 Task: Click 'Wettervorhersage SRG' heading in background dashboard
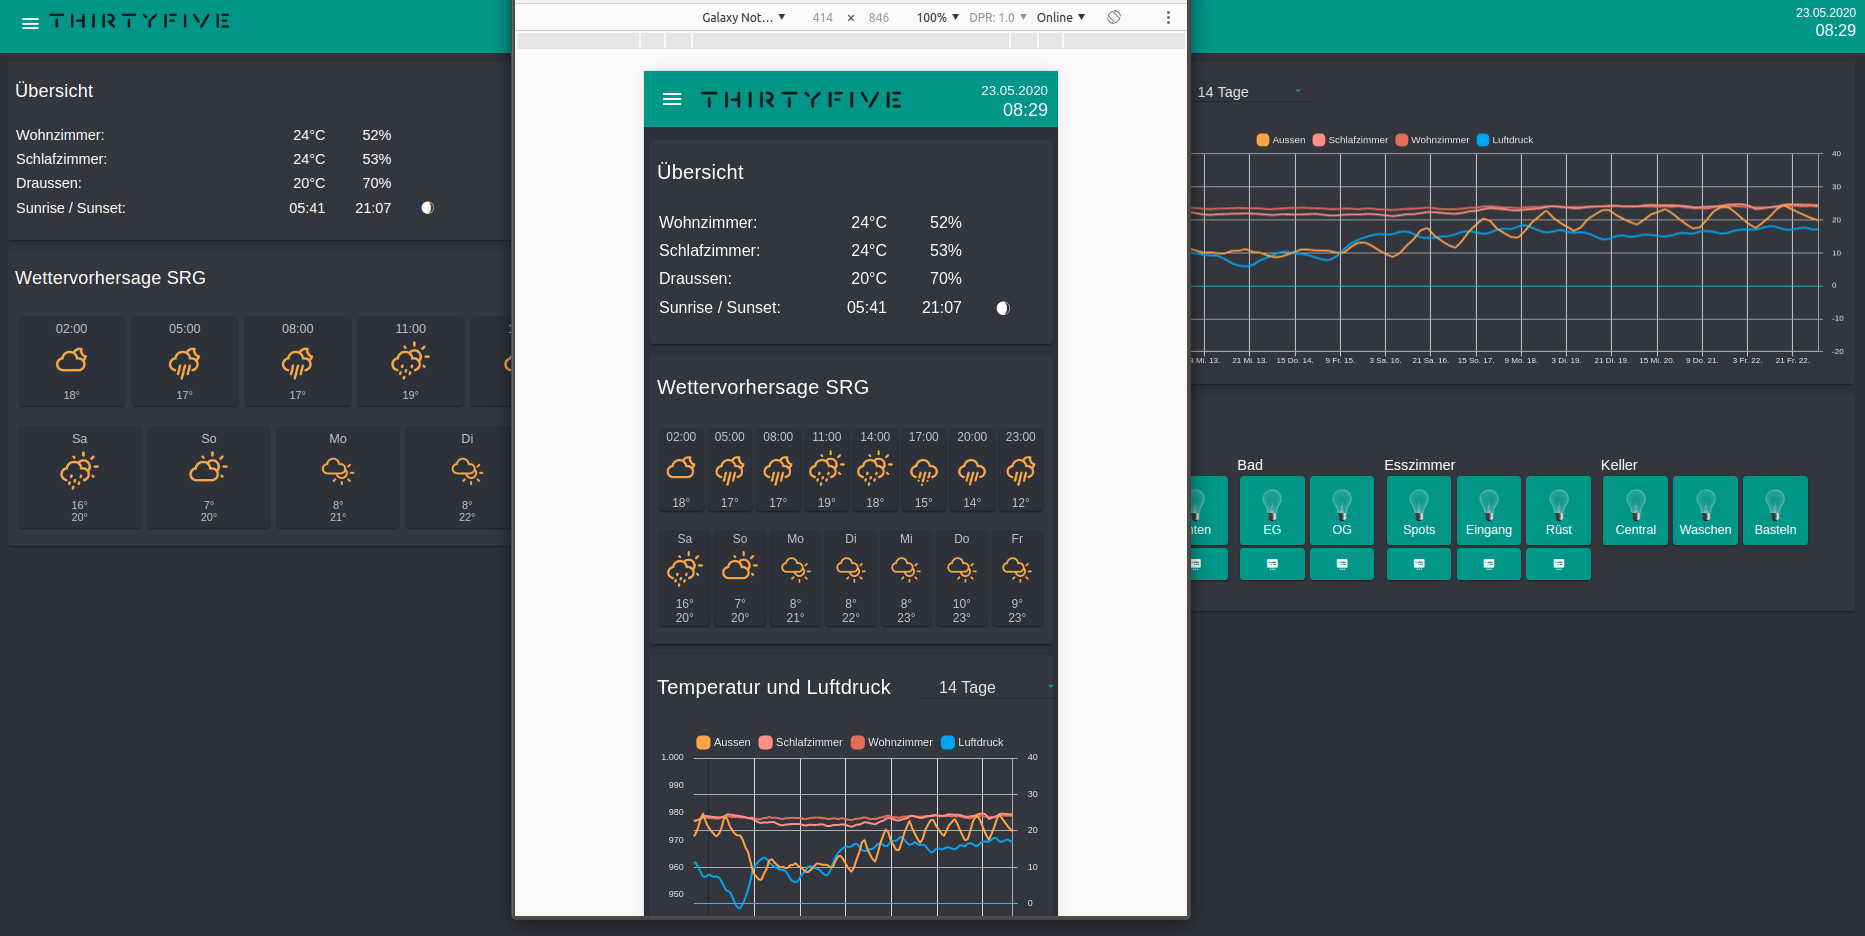click(x=111, y=278)
